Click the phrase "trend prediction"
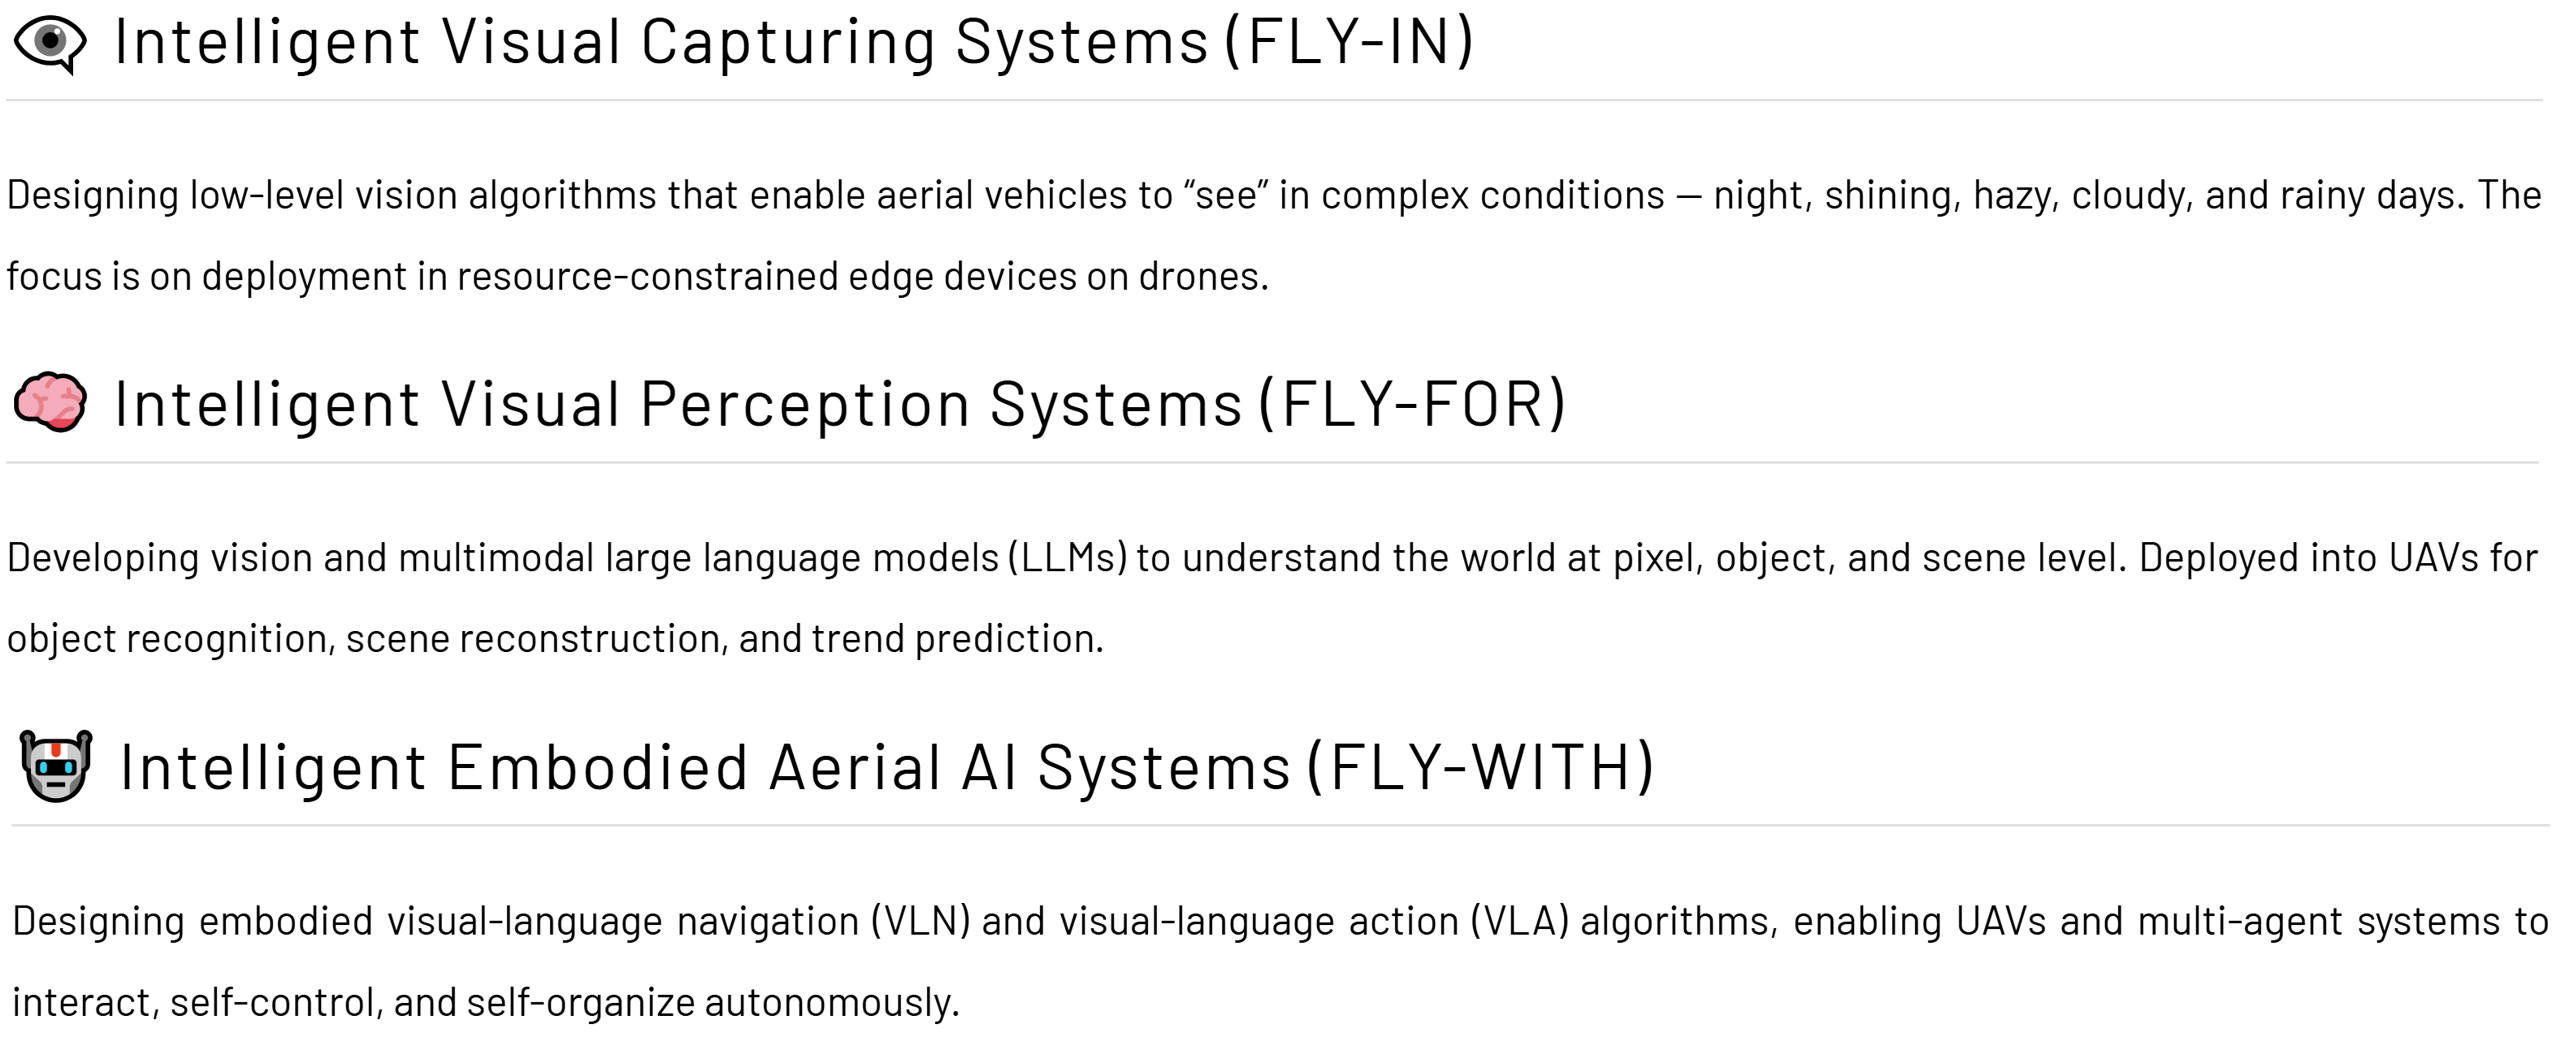The height and width of the screenshot is (1039, 2554). [x=957, y=639]
